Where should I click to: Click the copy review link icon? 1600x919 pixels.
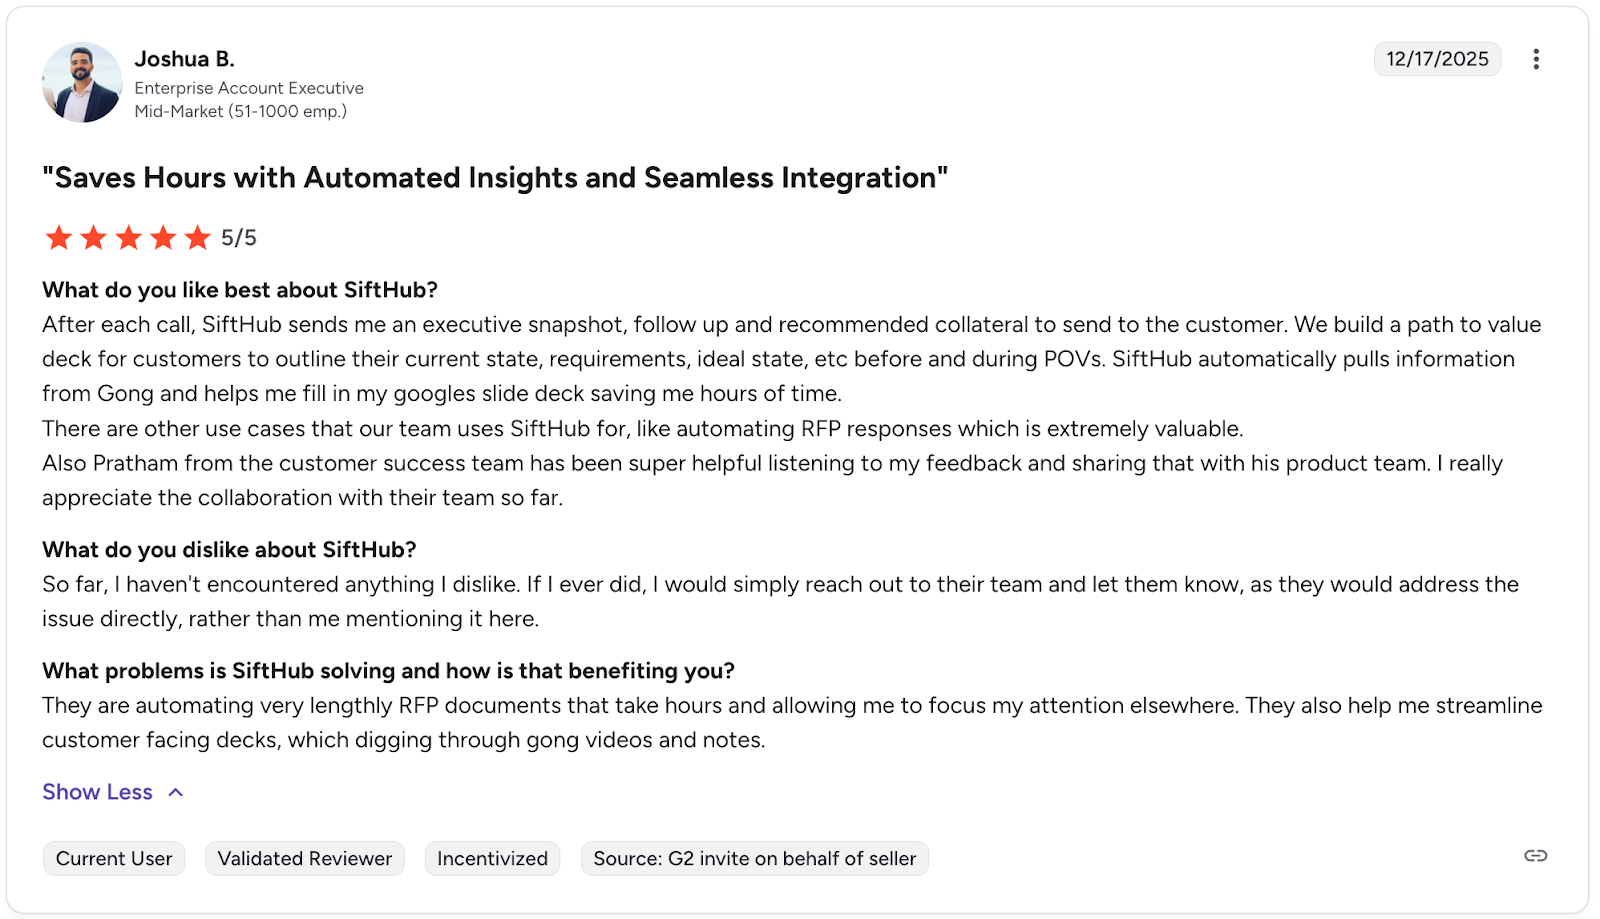coord(1535,856)
